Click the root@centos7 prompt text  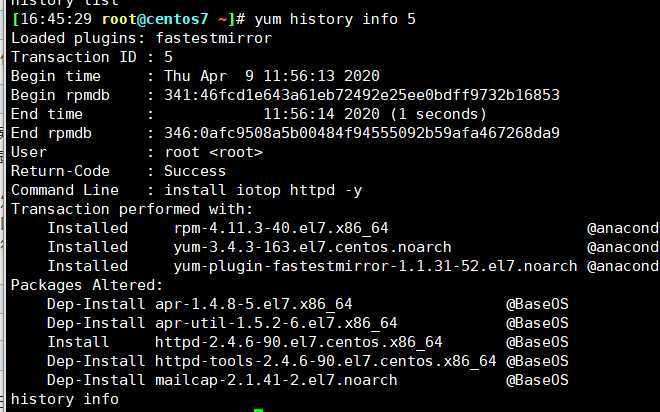pyautogui.click(x=155, y=19)
